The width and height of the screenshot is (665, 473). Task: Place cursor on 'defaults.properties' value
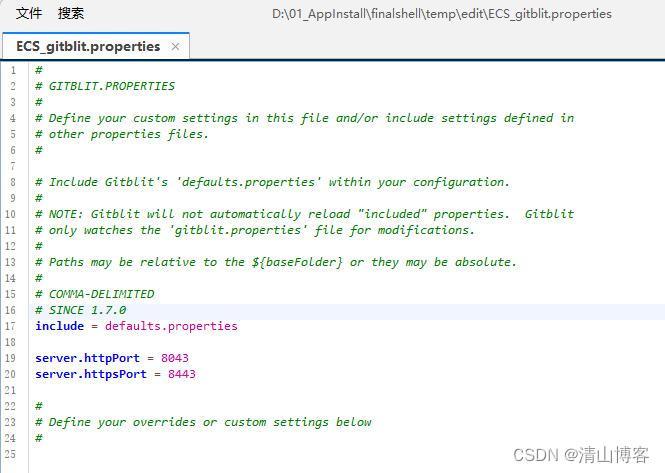171,326
